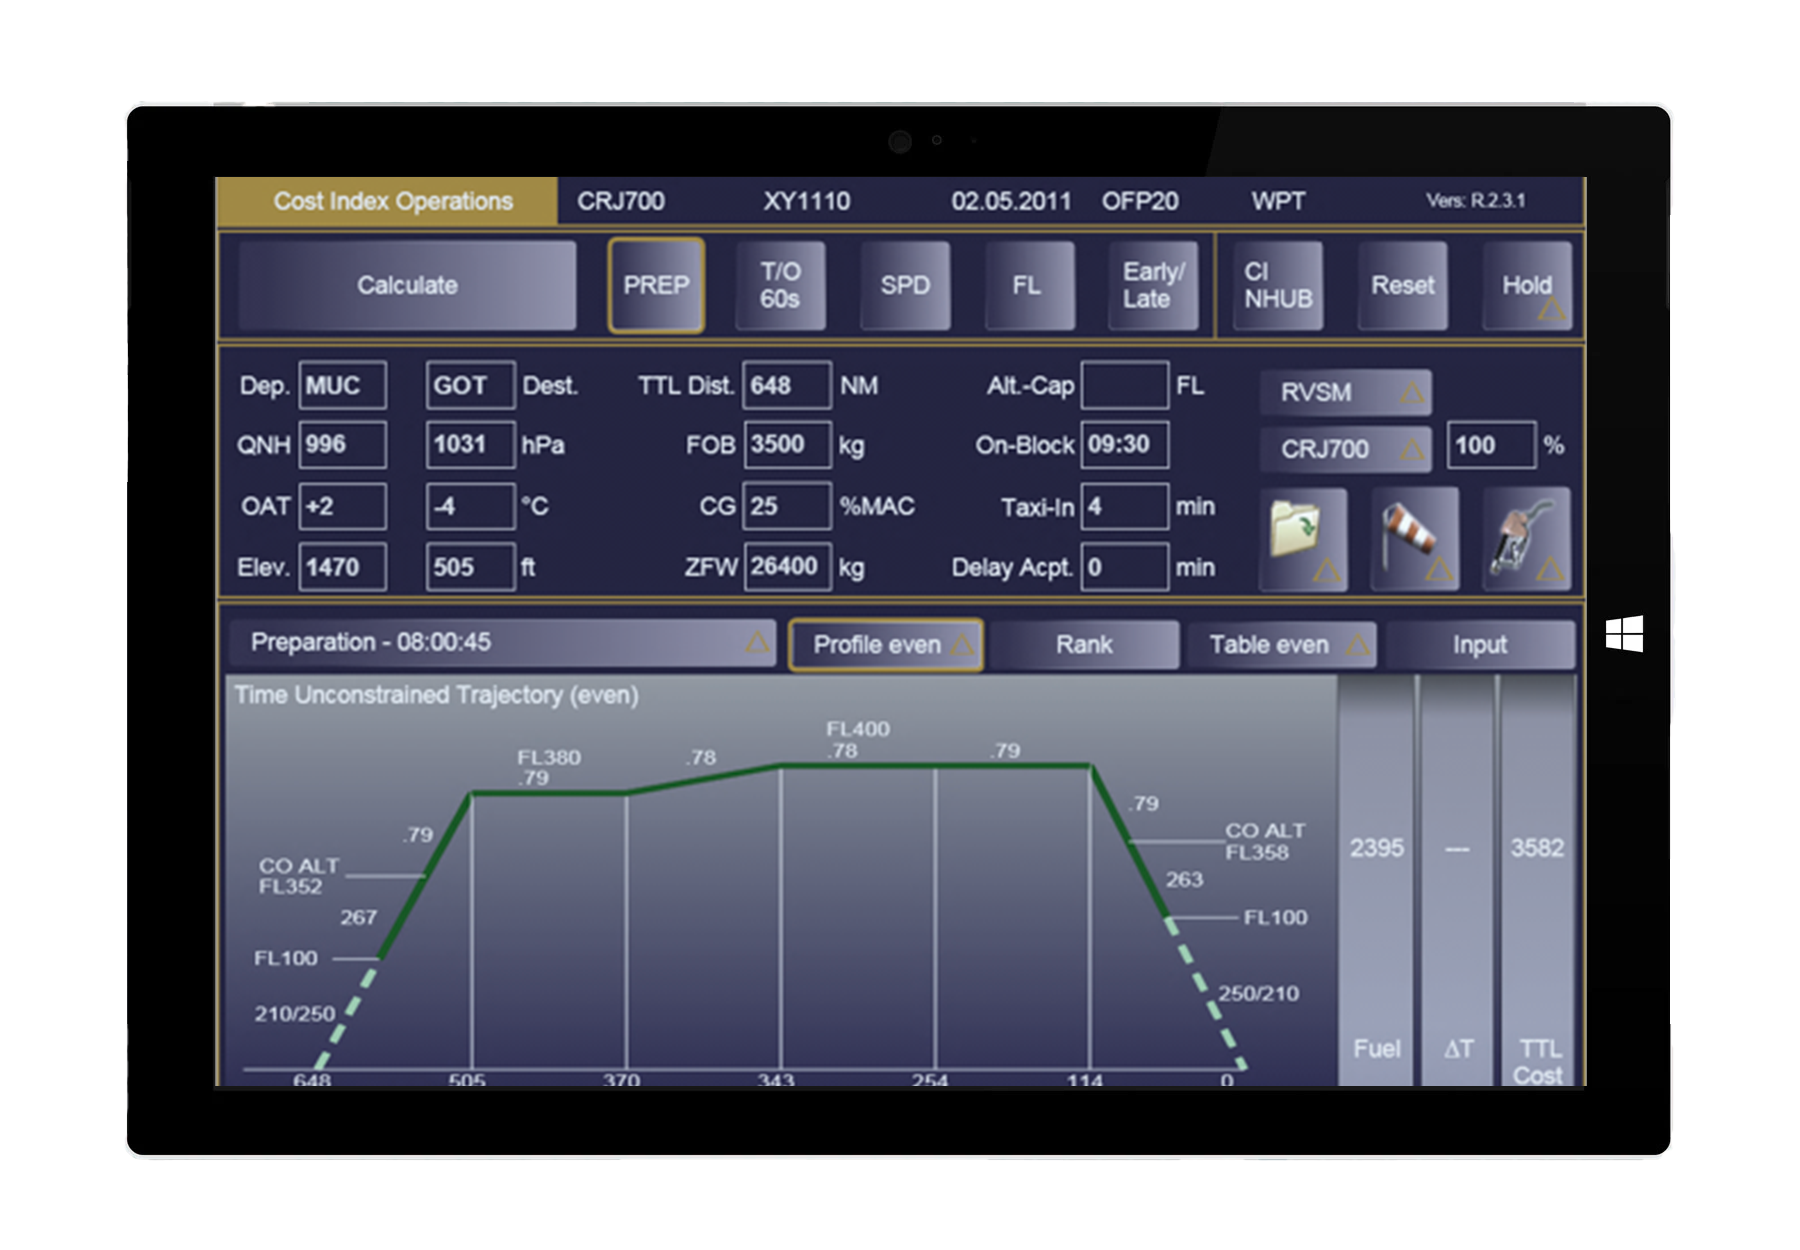Click the windsock wind data icon
The height and width of the screenshot is (1250, 1800).
tap(1414, 538)
